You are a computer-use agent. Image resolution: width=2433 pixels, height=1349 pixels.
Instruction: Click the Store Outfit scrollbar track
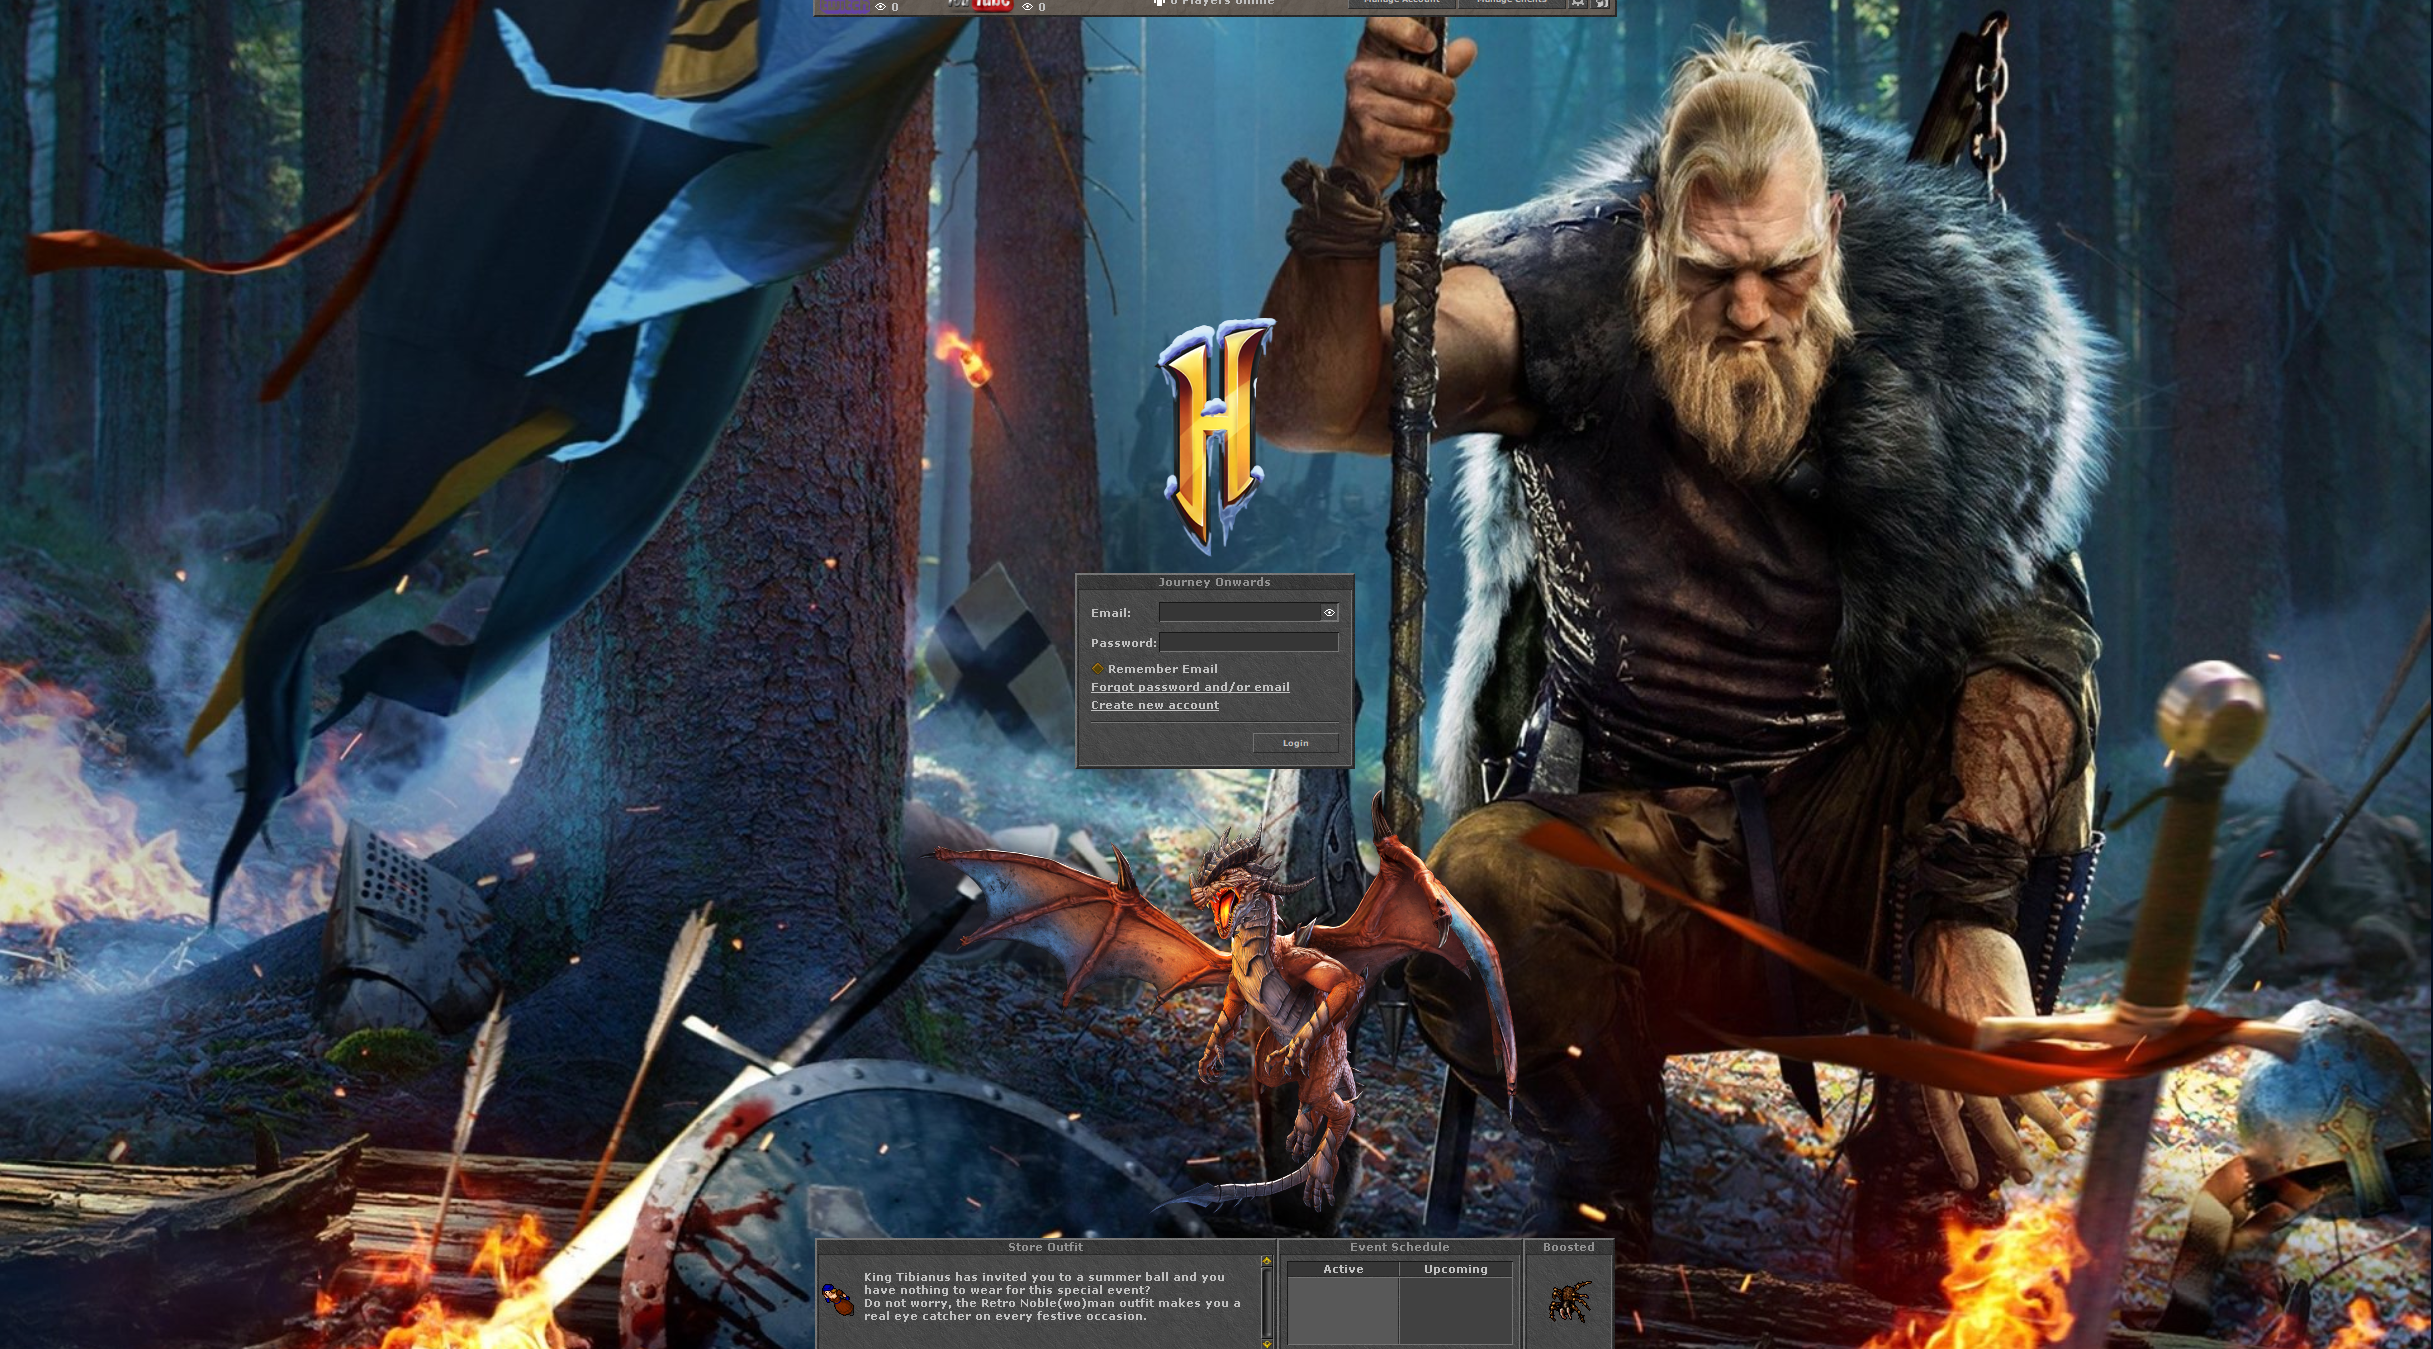[x=1266, y=1302]
